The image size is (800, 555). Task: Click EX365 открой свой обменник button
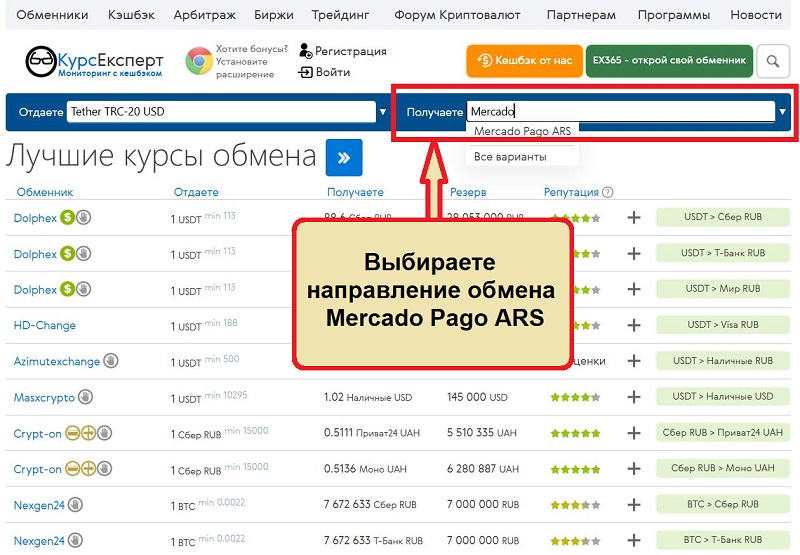click(x=669, y=61)
